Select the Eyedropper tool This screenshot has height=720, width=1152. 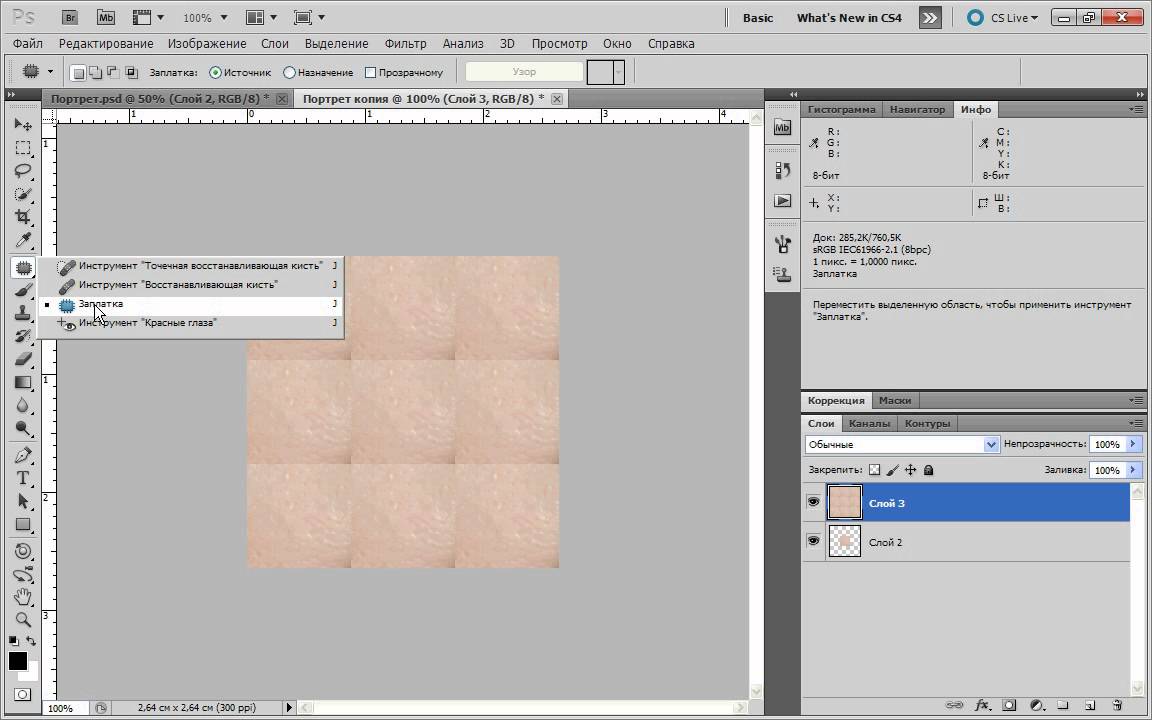pos(22,241)
